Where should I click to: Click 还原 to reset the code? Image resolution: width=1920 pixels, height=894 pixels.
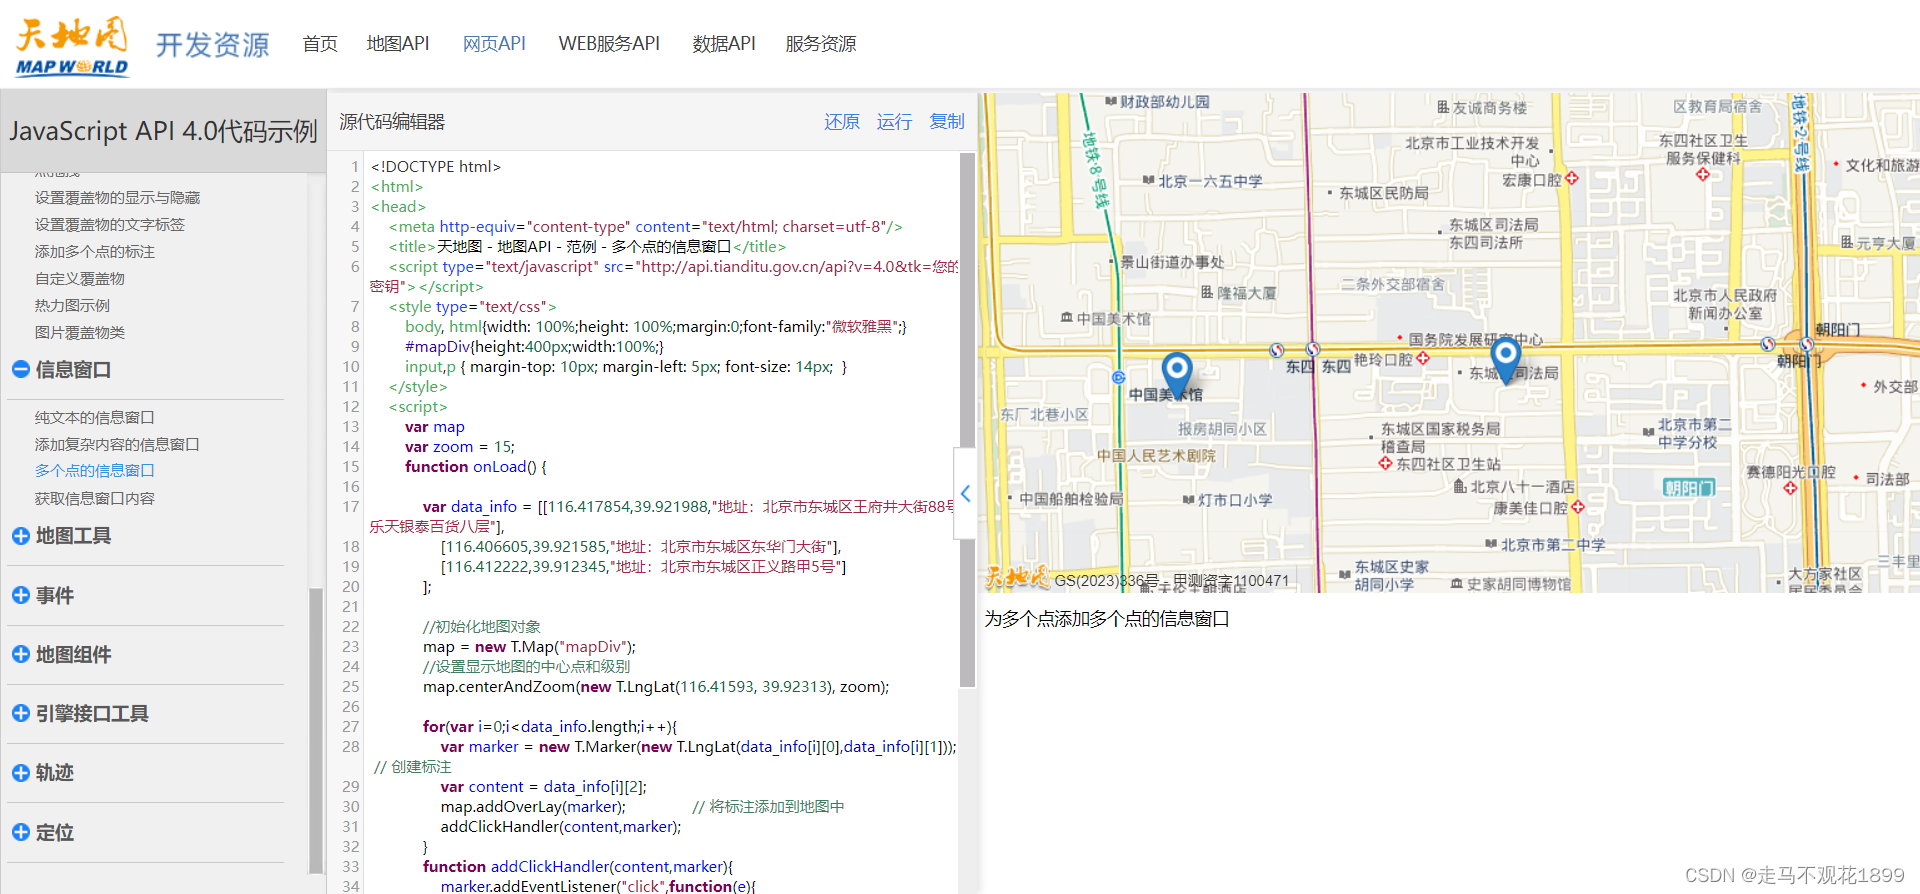(842, 122)
